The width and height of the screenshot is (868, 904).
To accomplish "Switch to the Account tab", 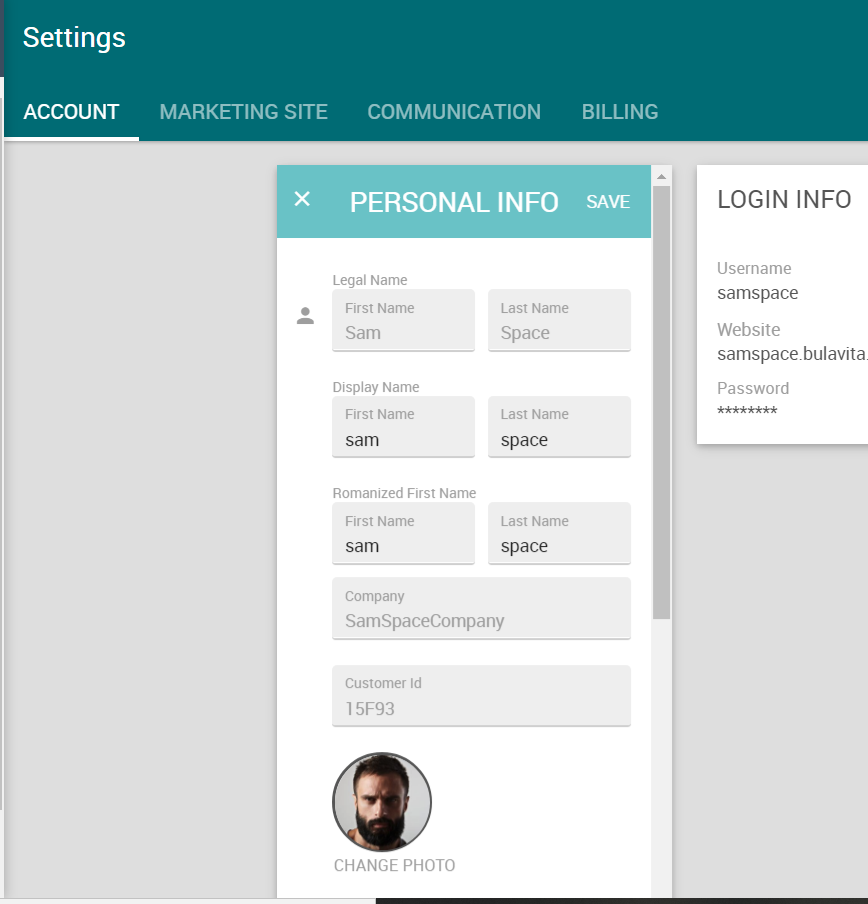I will pos(71,112).
